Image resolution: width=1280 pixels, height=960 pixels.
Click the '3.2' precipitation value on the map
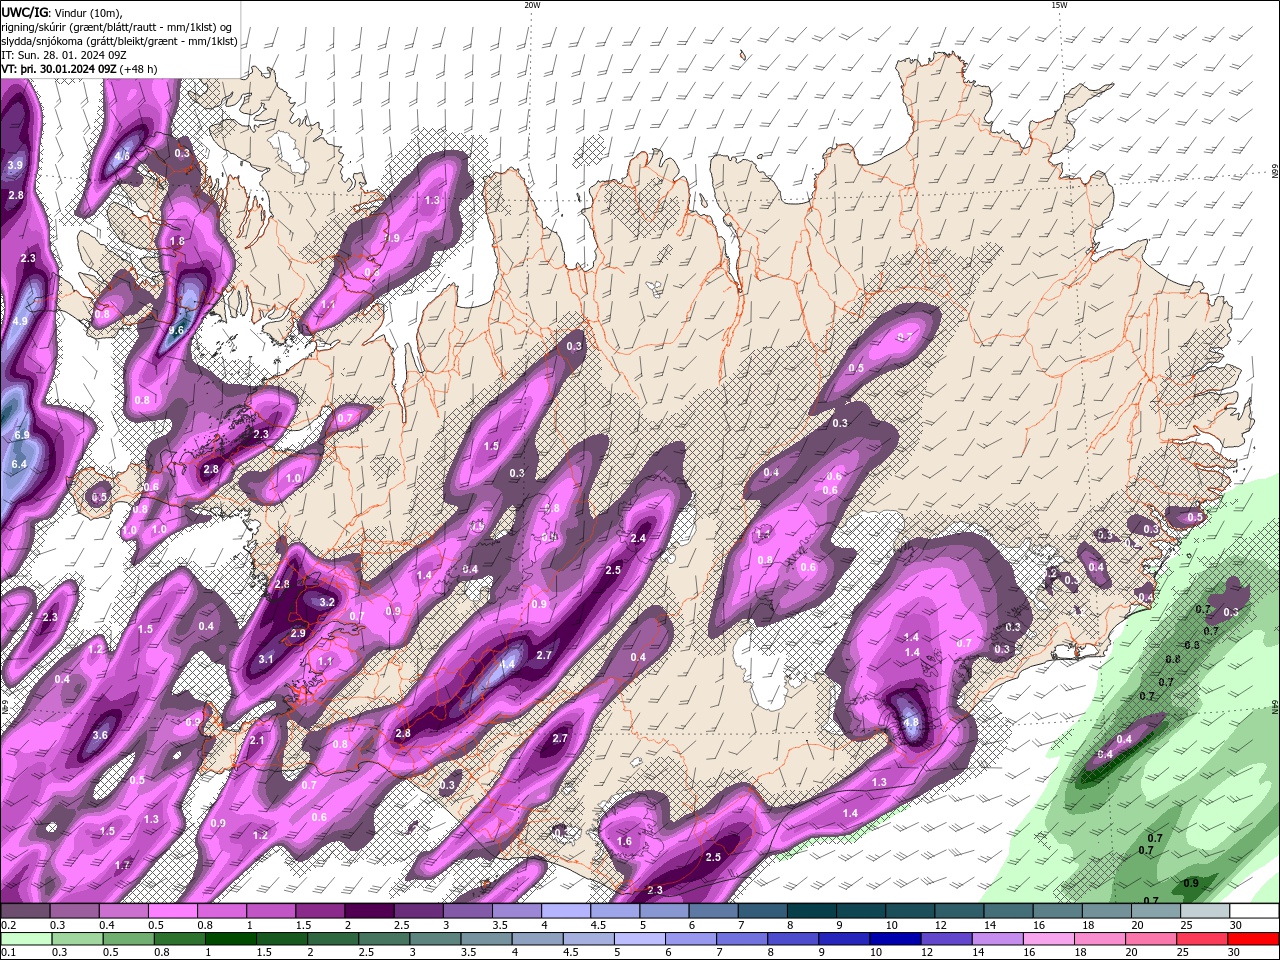(326, 602)
